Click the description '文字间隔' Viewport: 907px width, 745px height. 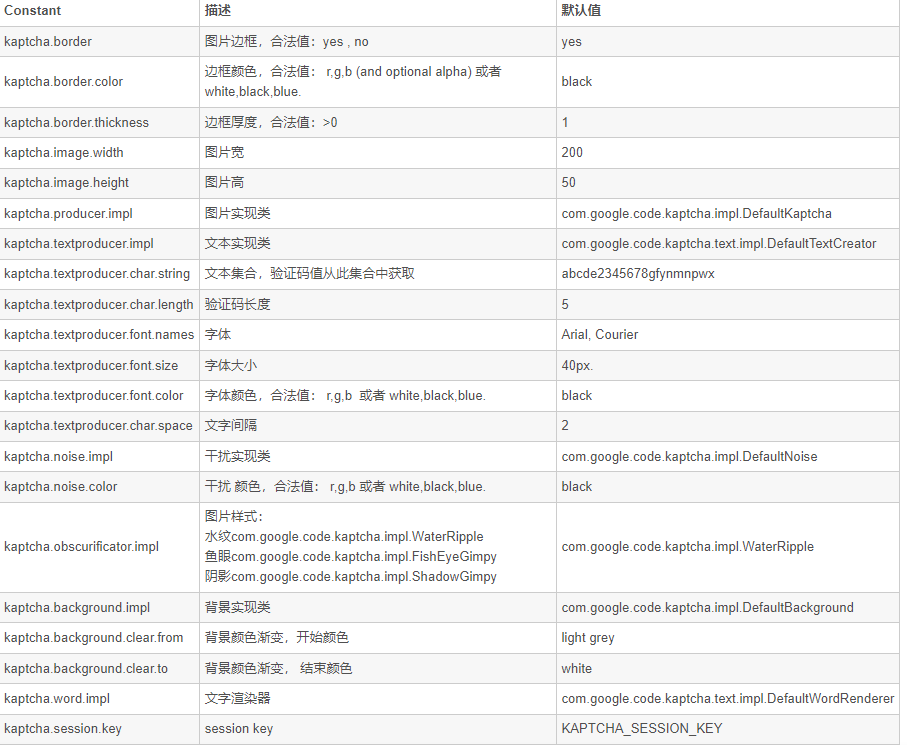tap(231, 426)
